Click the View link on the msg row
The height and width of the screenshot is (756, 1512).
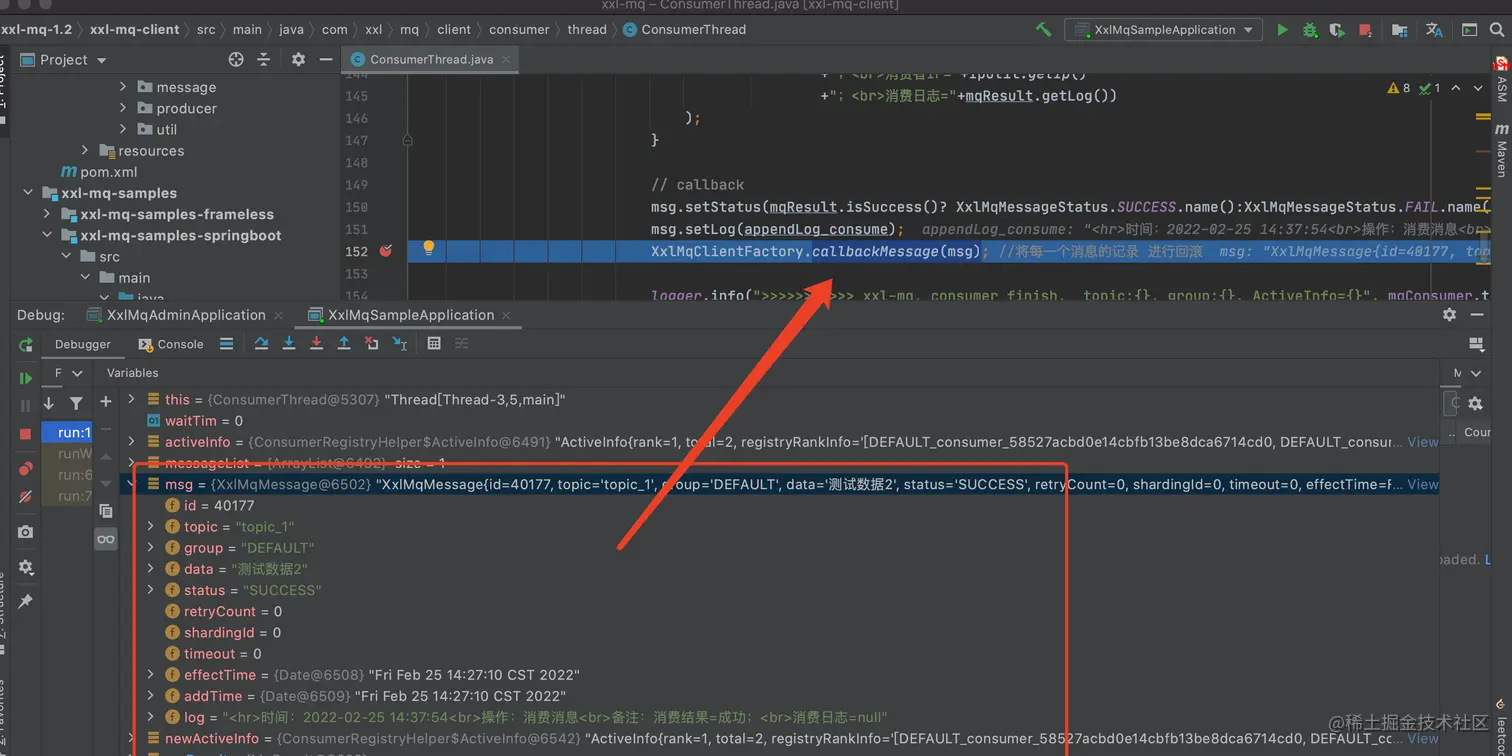click(1423, 484)
